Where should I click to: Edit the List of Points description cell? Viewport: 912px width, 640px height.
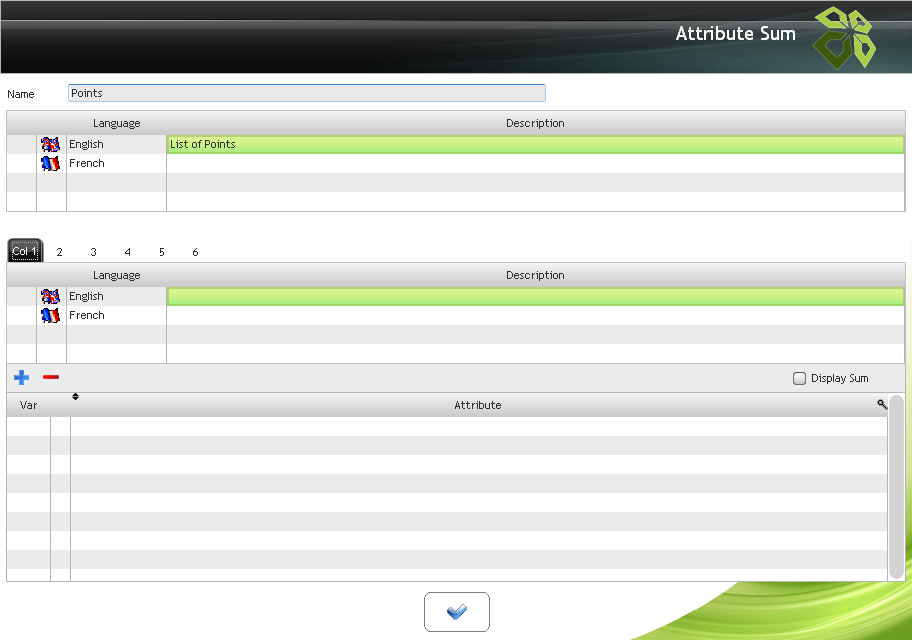pos(535,144)
